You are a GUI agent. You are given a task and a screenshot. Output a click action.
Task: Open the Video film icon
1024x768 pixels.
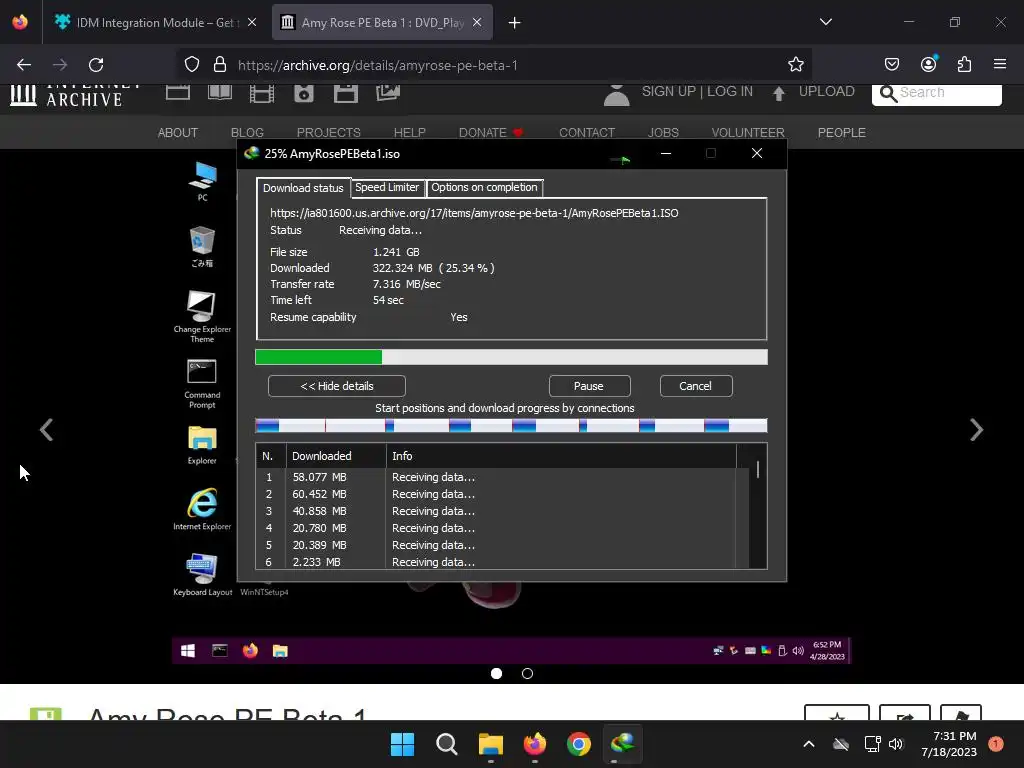point(262,93)
